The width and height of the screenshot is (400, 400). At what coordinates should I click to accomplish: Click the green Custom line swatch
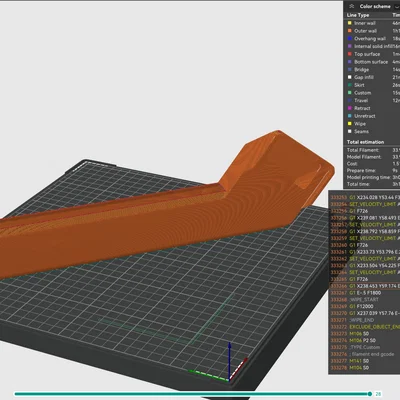(x=350, y=93)
